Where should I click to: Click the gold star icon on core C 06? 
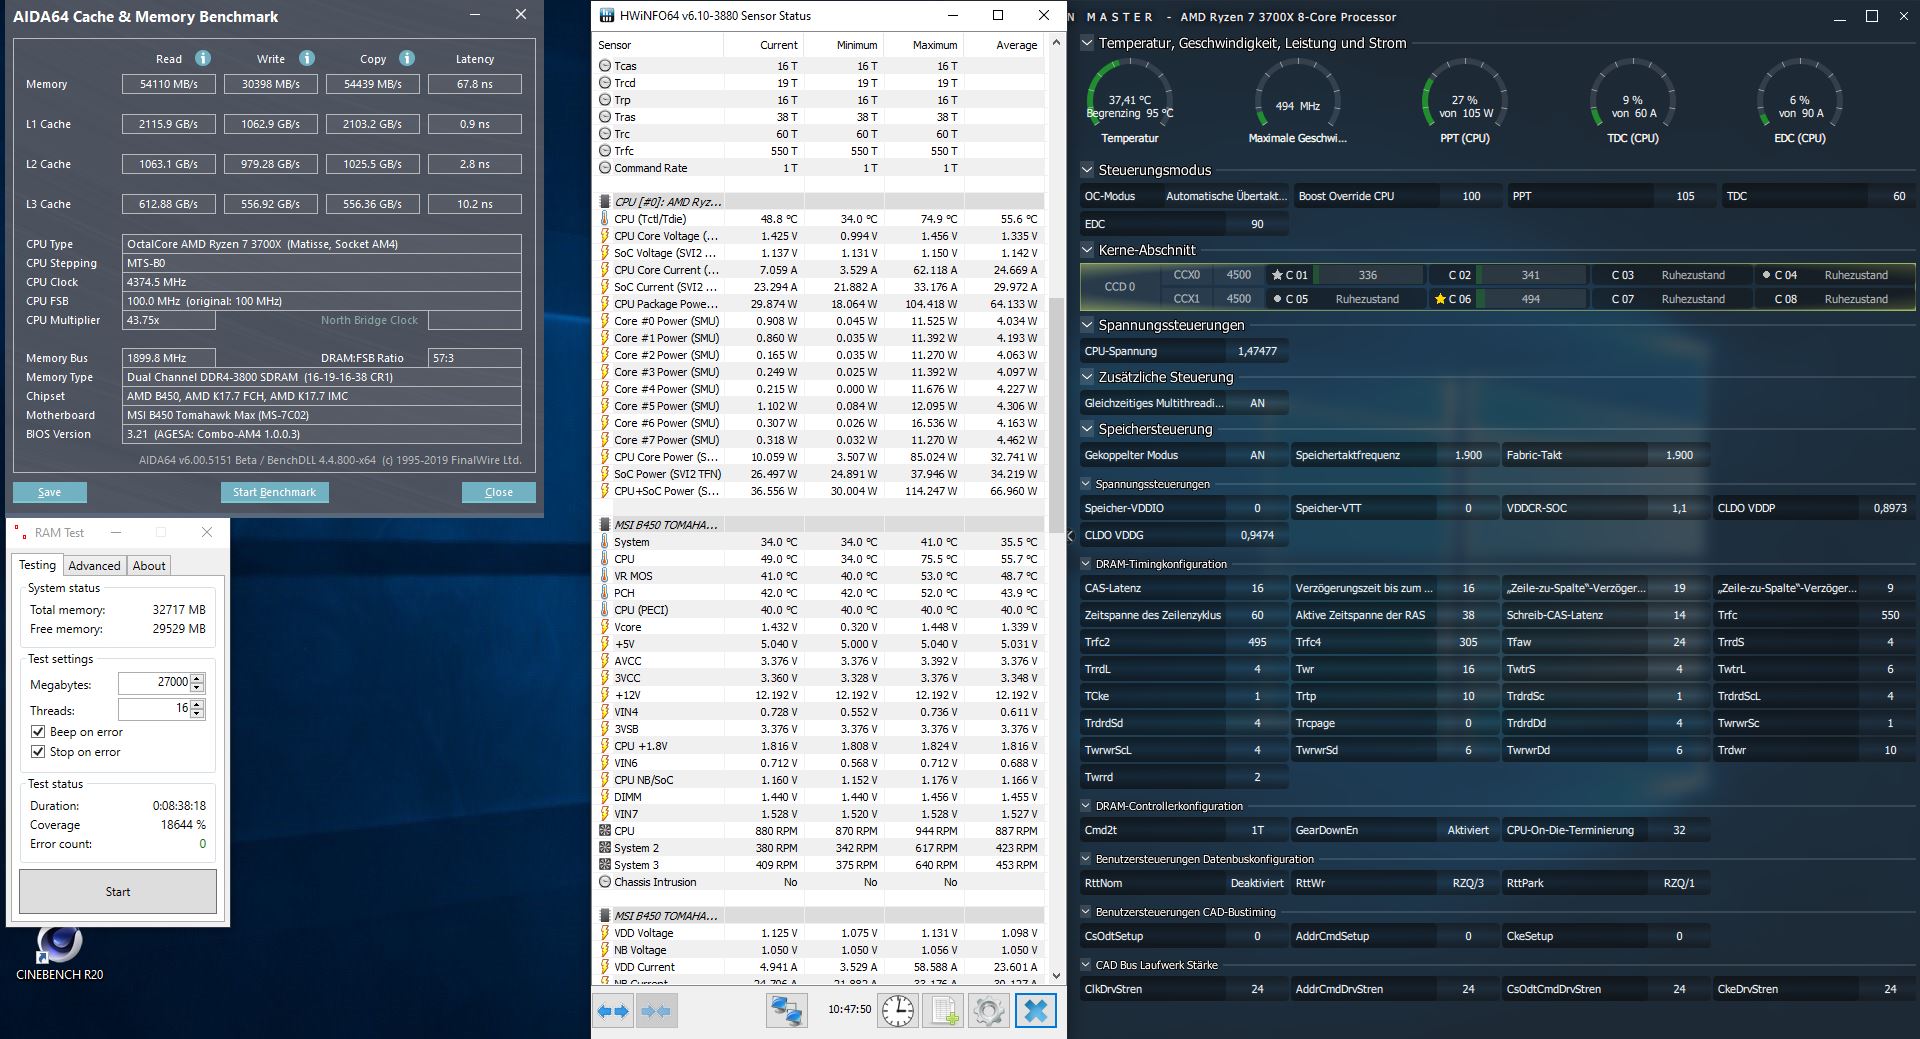tap(1440, 299)
